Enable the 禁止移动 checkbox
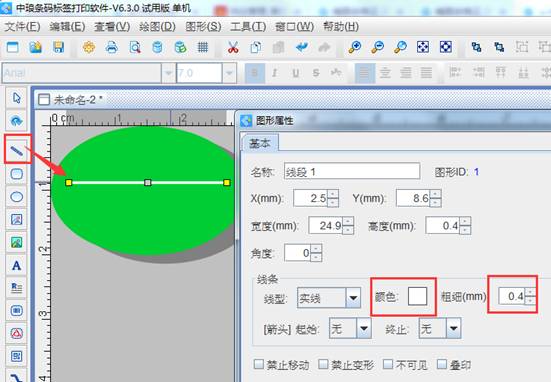 coord(259,364)
